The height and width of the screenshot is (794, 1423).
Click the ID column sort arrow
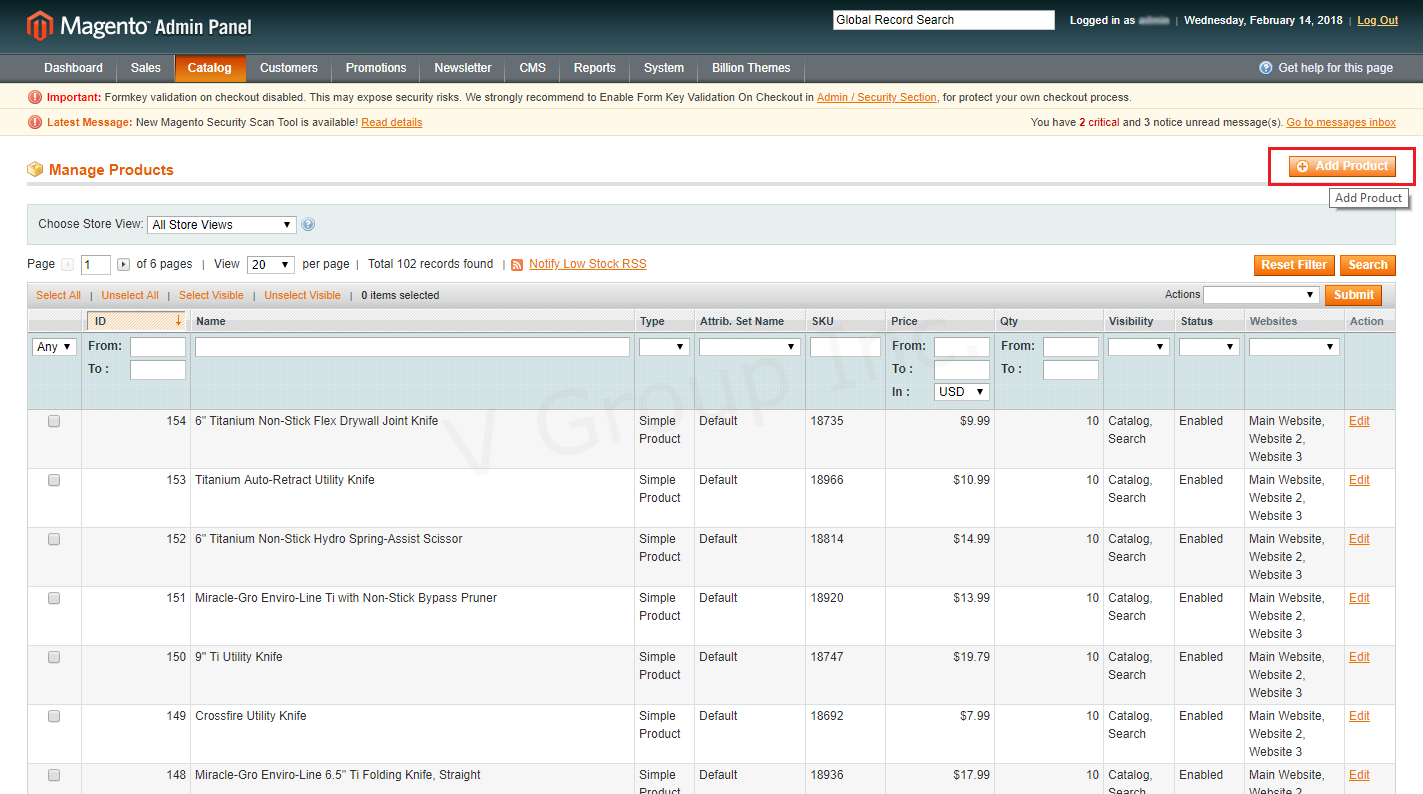pos(178,321)
